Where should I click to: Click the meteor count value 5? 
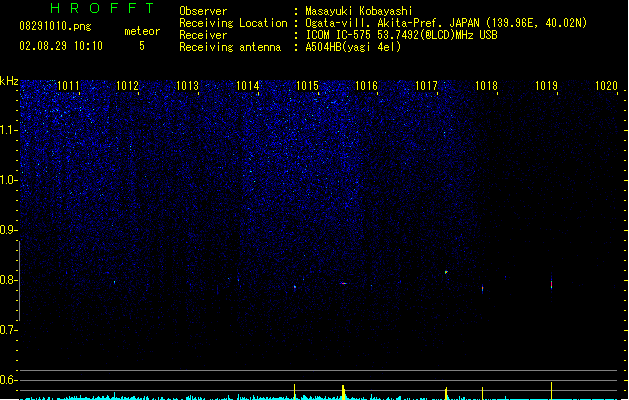tap(142, 46)
